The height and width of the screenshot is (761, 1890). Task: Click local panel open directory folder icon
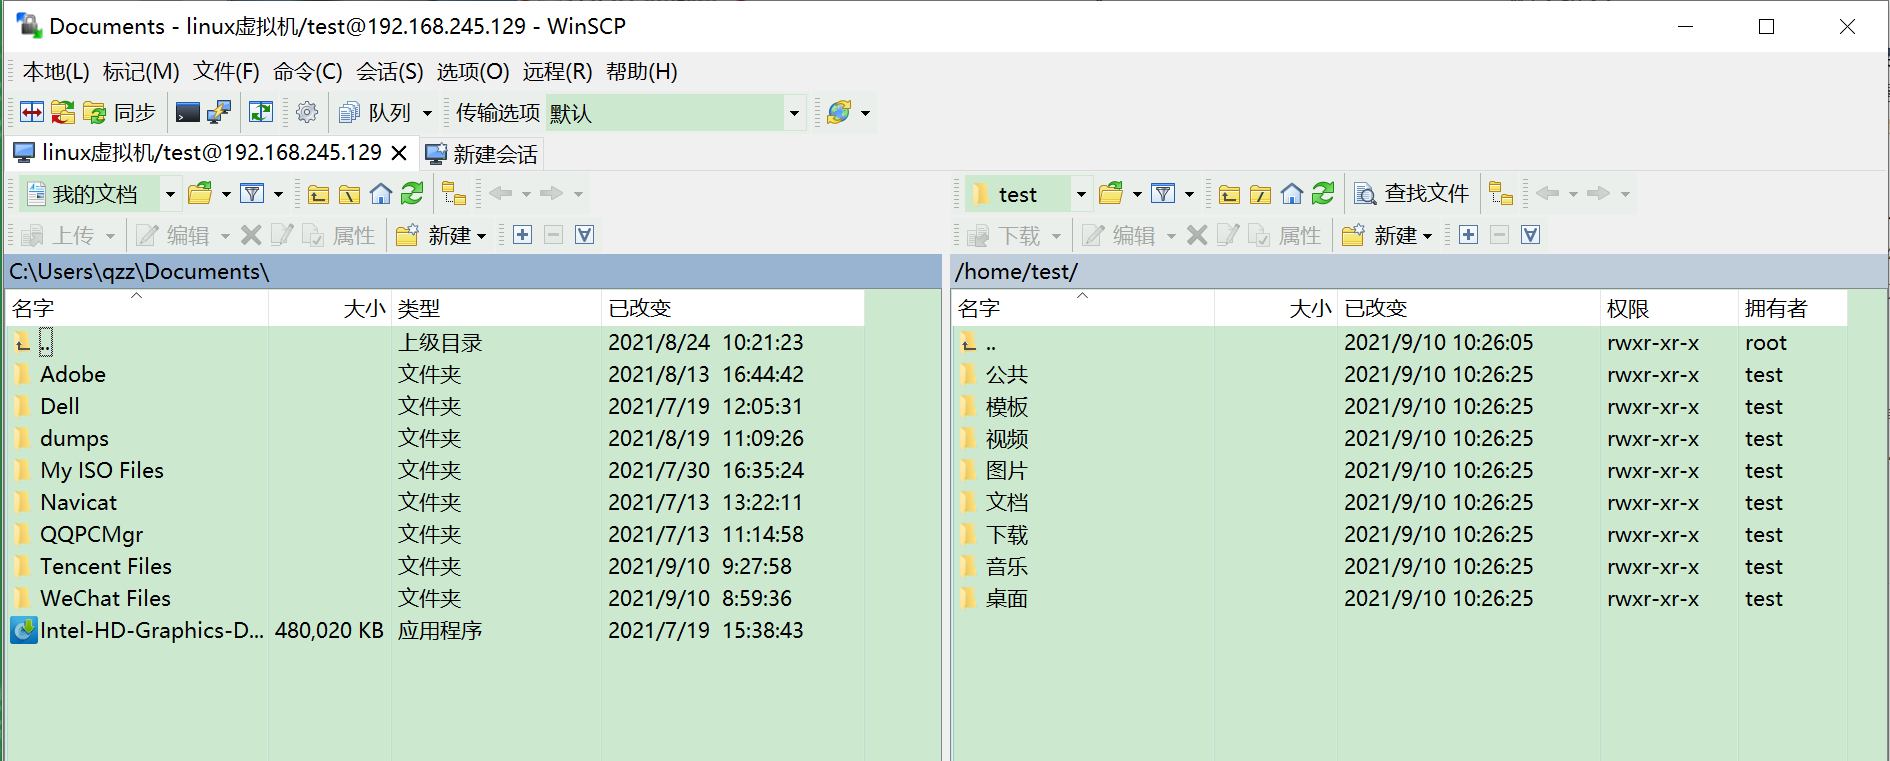point(201,193)
